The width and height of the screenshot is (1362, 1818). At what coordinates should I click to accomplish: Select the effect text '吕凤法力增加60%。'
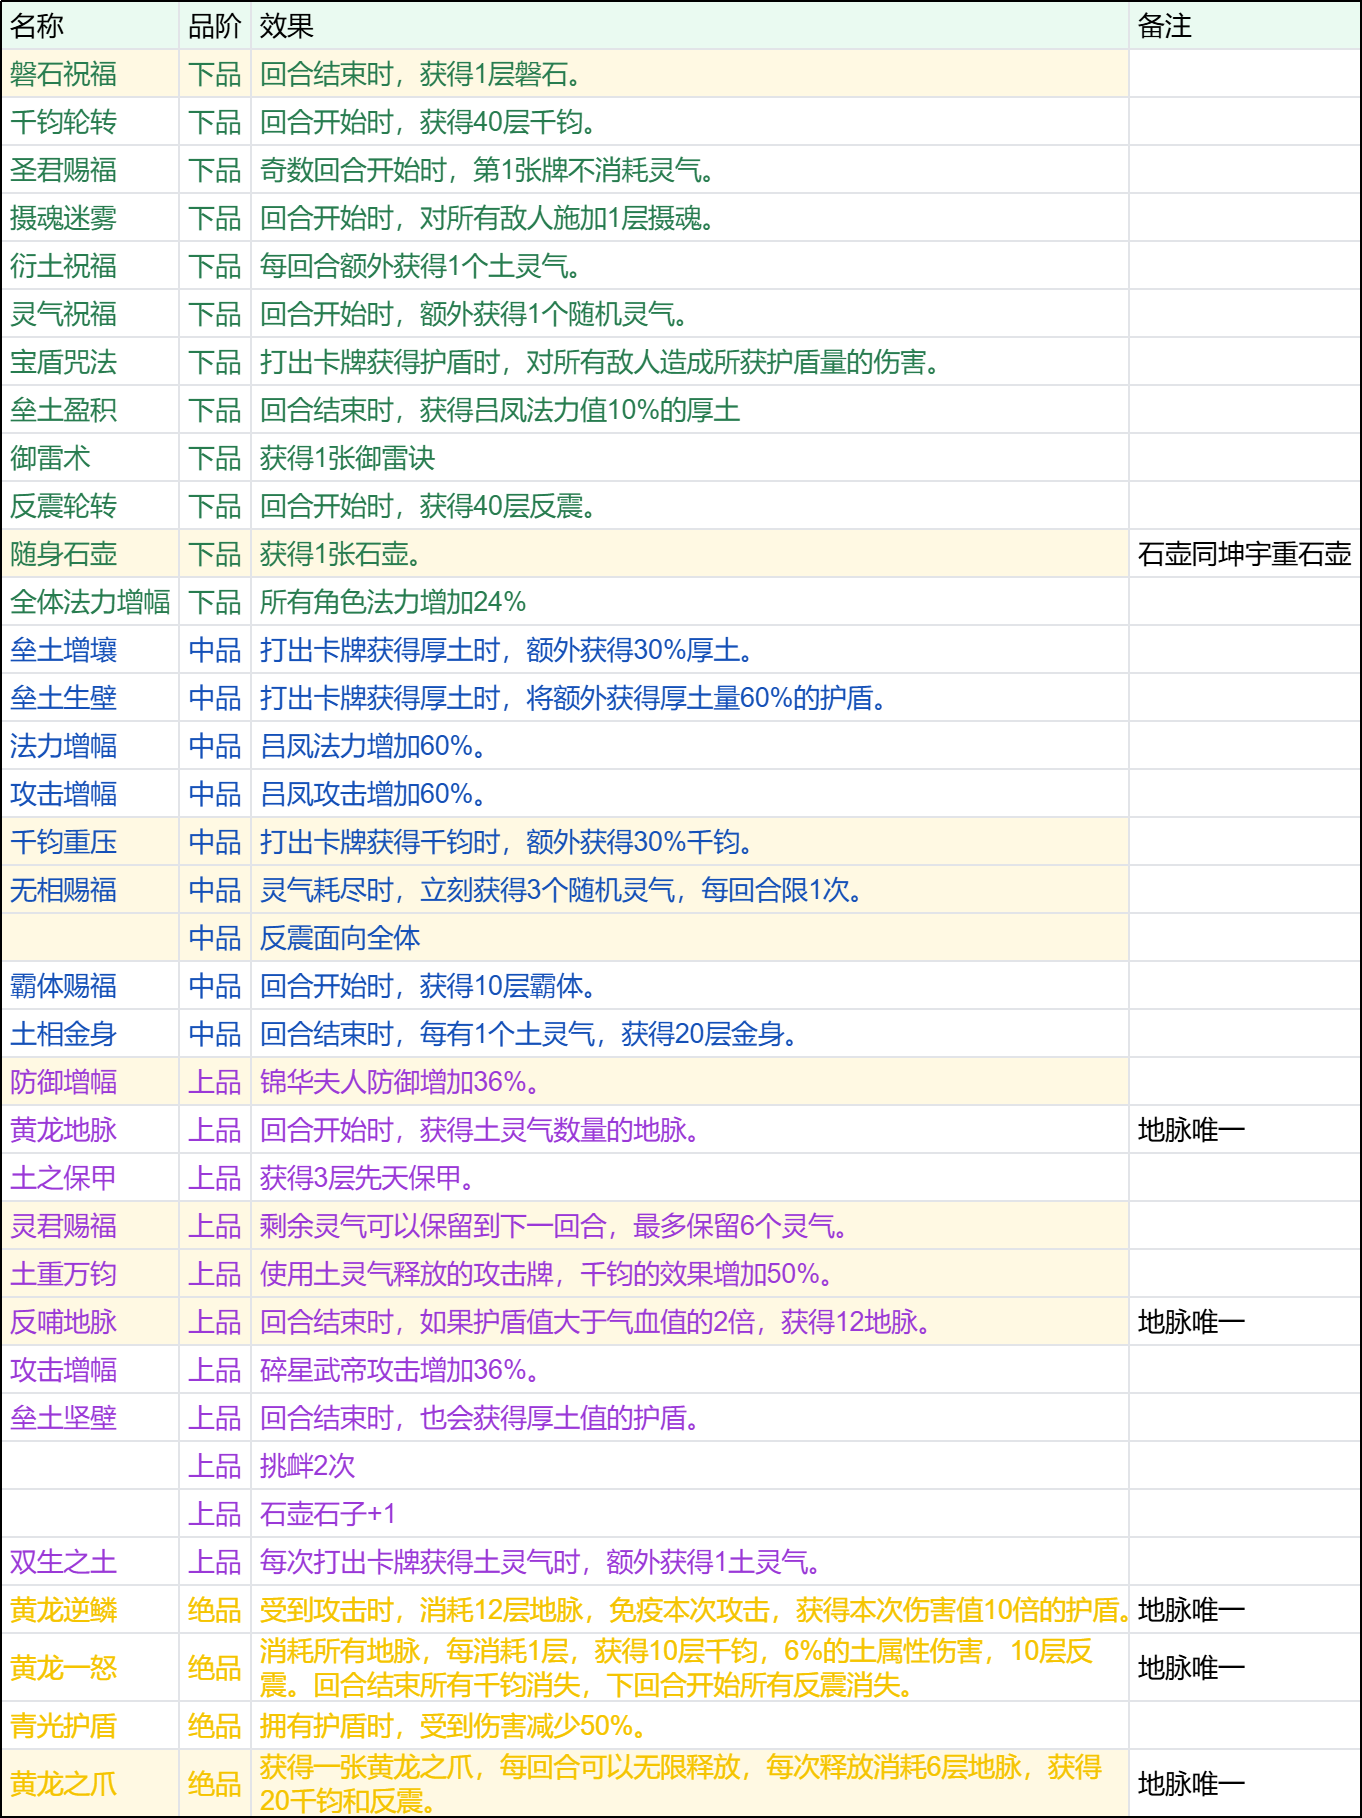pos(374,746)
